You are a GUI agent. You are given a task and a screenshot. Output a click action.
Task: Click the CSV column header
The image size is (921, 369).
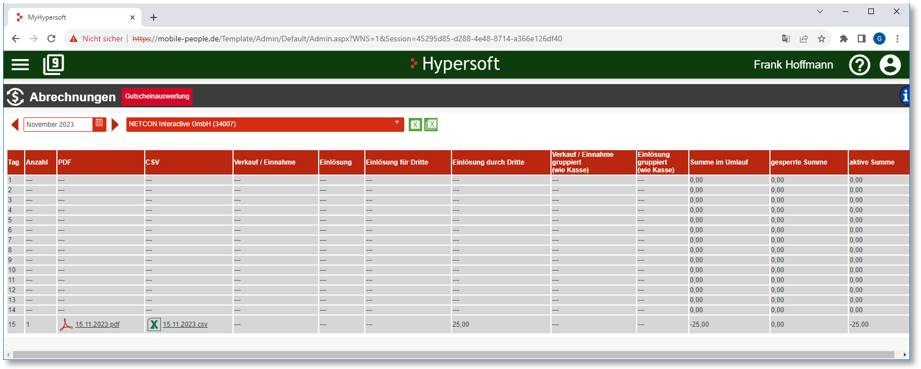189,162
